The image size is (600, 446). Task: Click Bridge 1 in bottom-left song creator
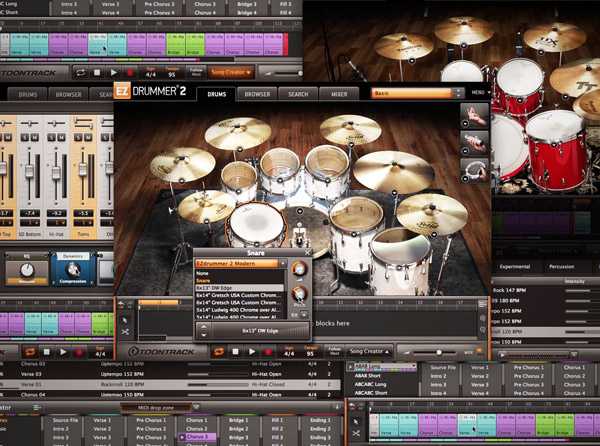pos(238,420)
